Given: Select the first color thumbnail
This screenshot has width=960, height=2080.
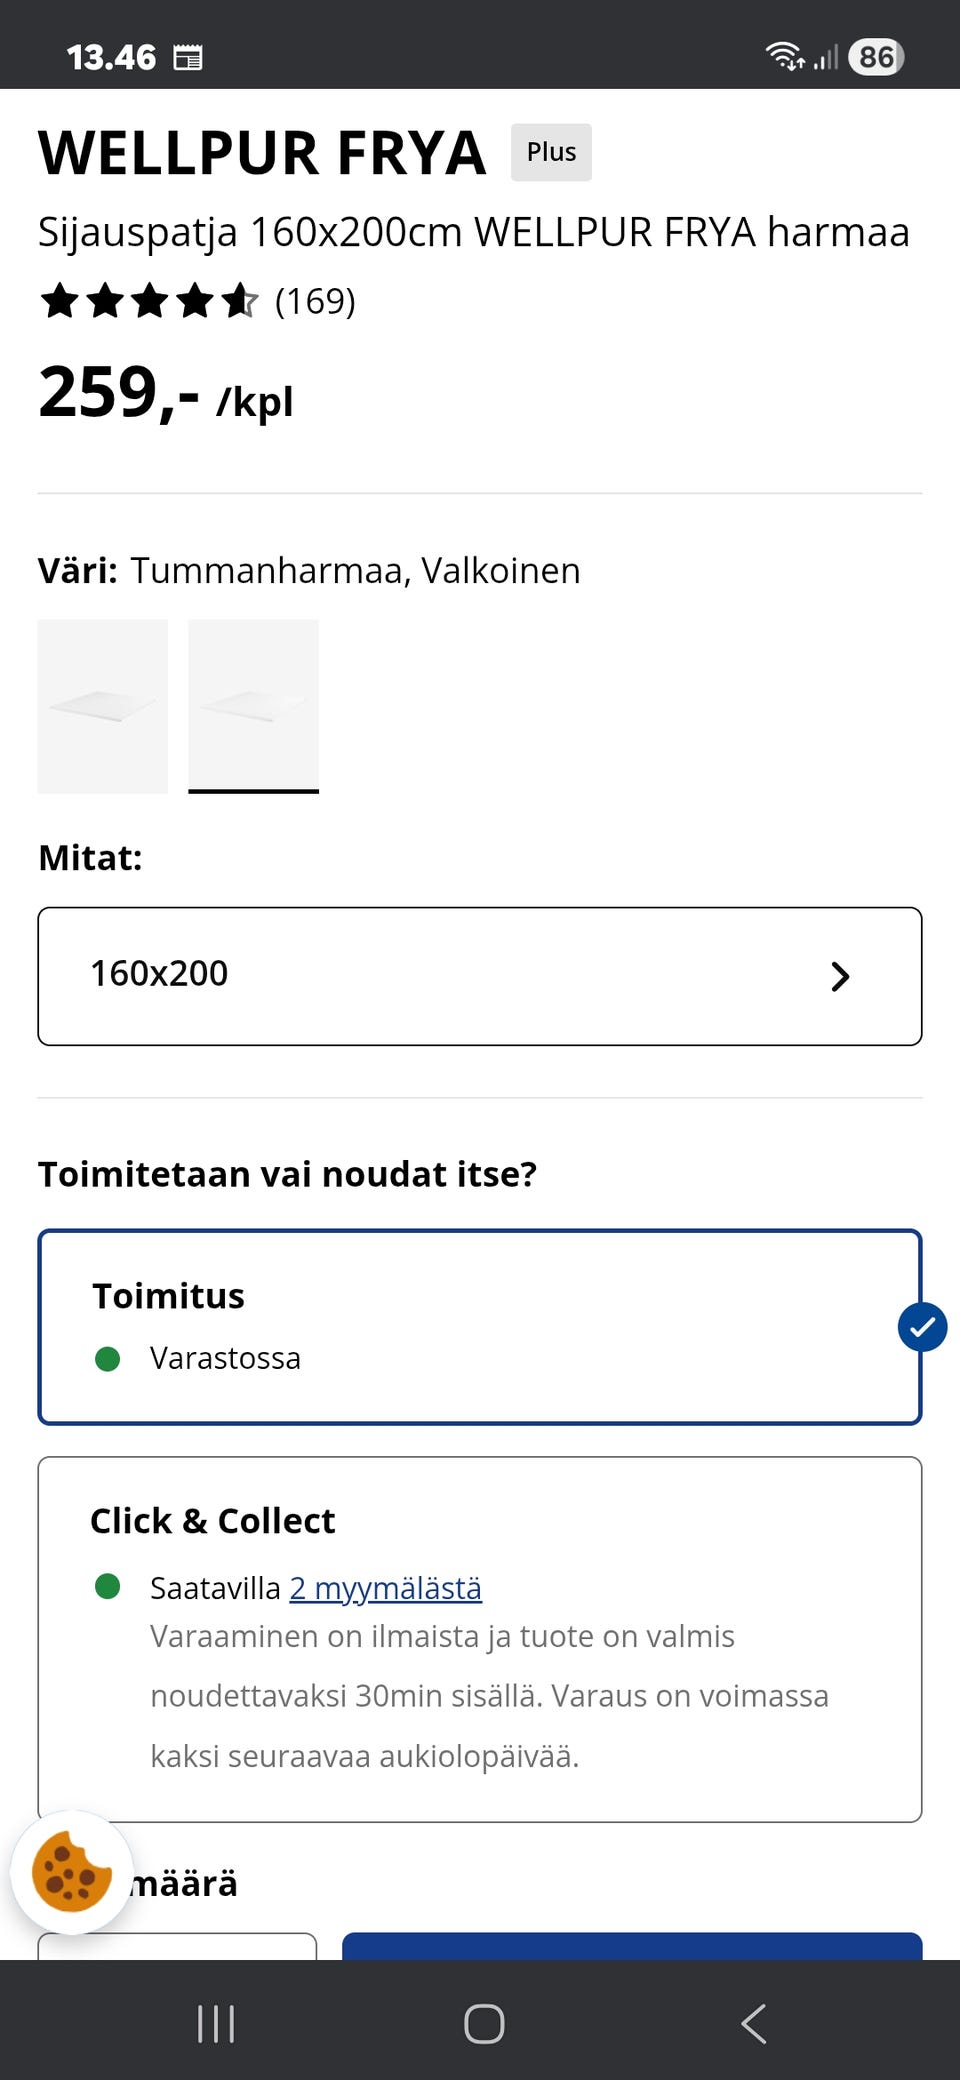Looking at the screenshot, I should point(103,706).
